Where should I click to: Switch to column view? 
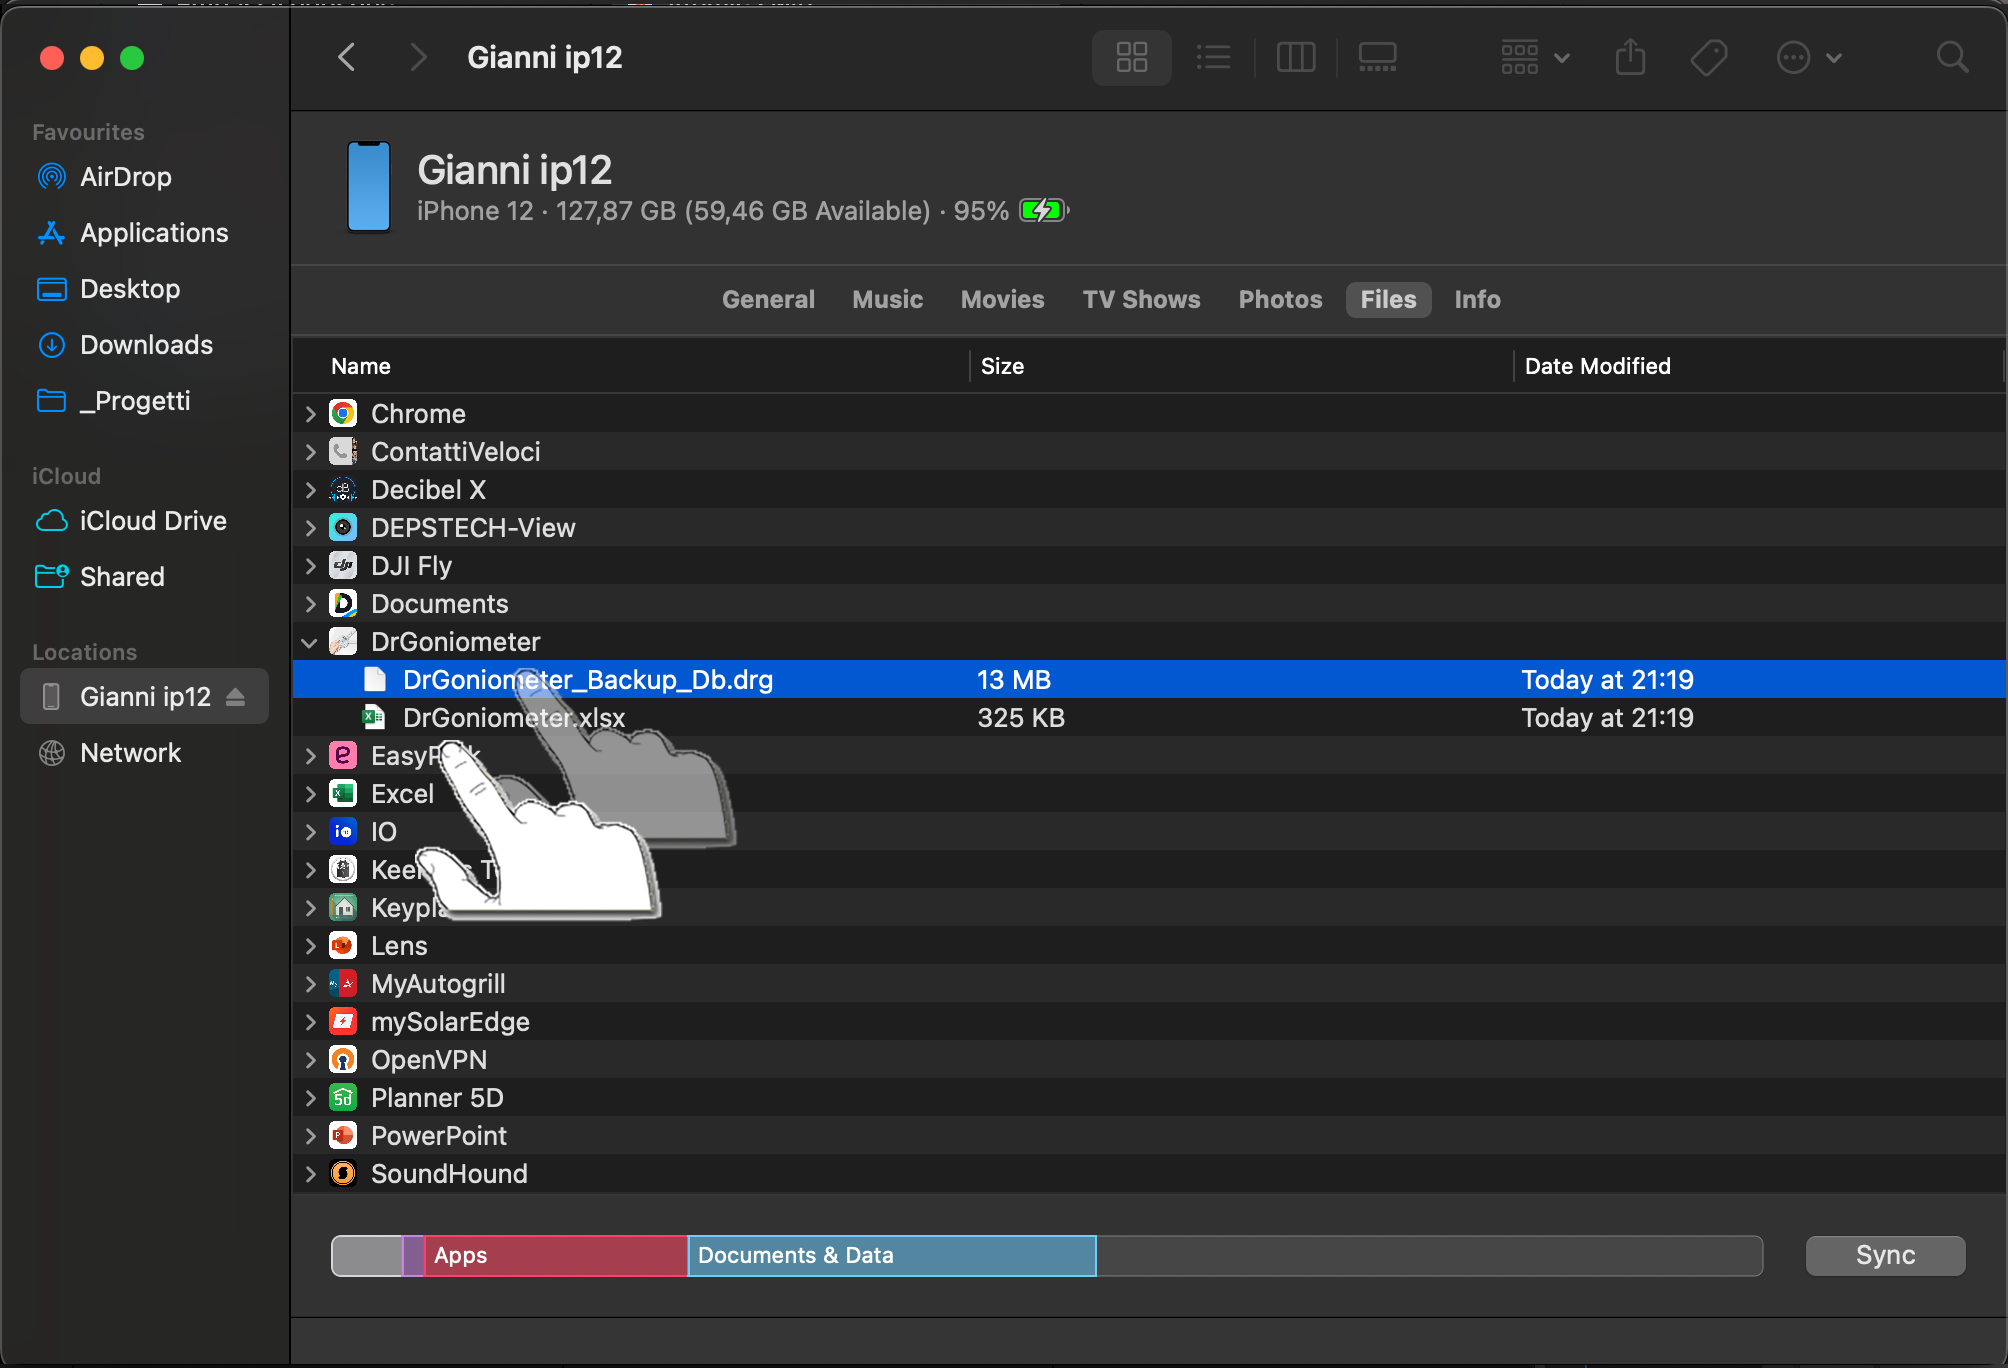coord(1295,57)
